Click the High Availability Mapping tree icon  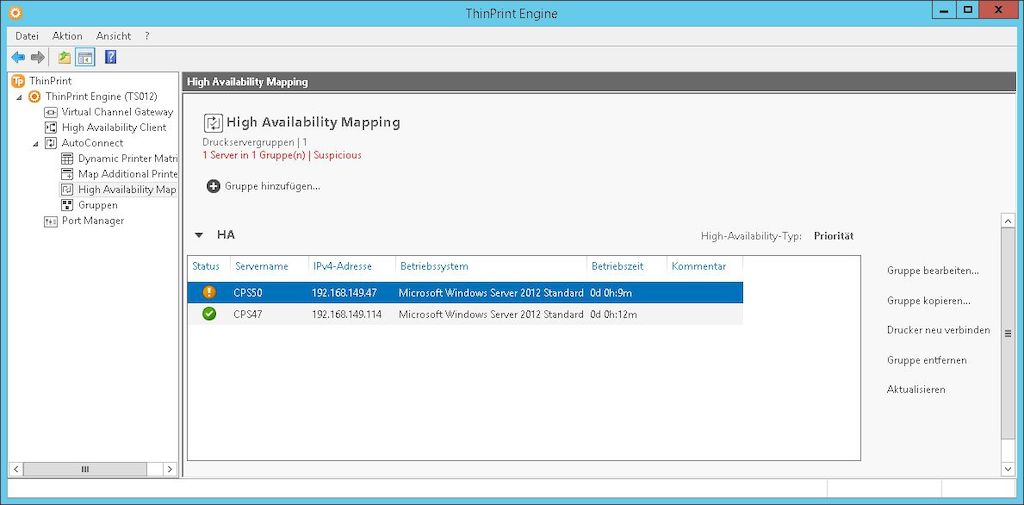[67, 189]
